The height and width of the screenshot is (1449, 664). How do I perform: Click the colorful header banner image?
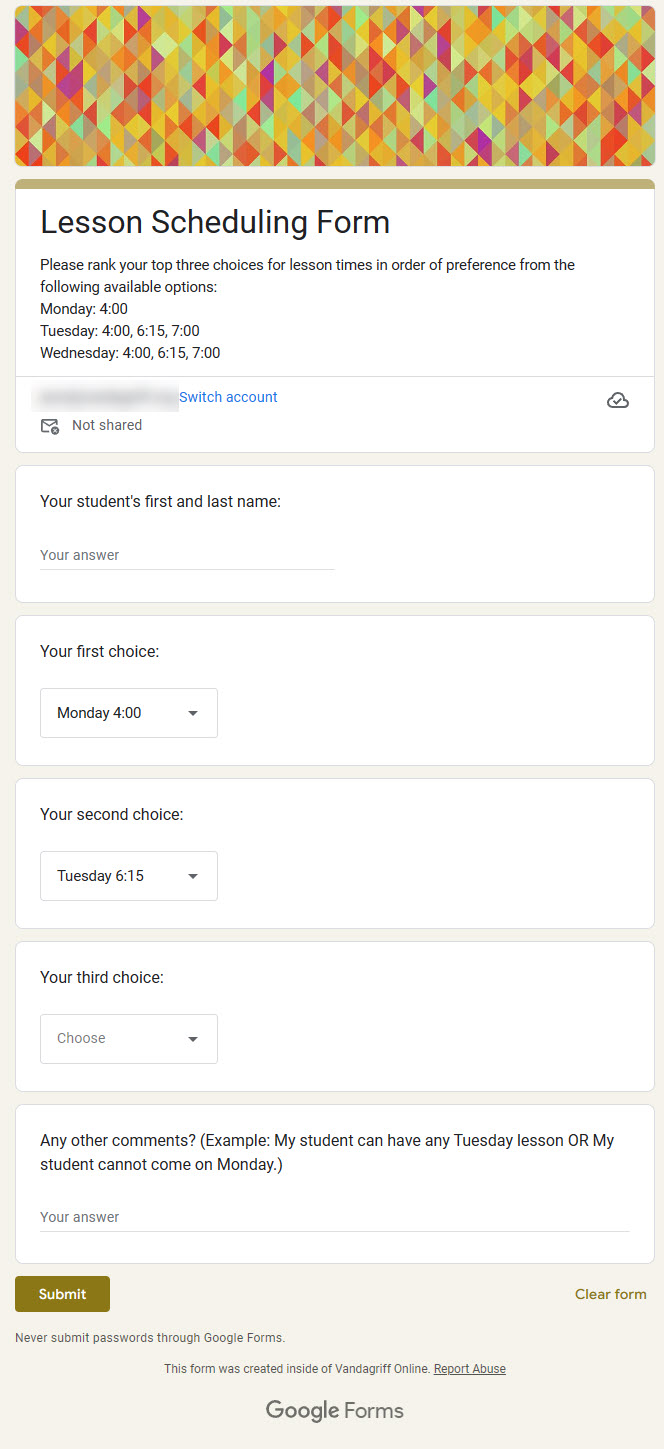coord(334,85)
